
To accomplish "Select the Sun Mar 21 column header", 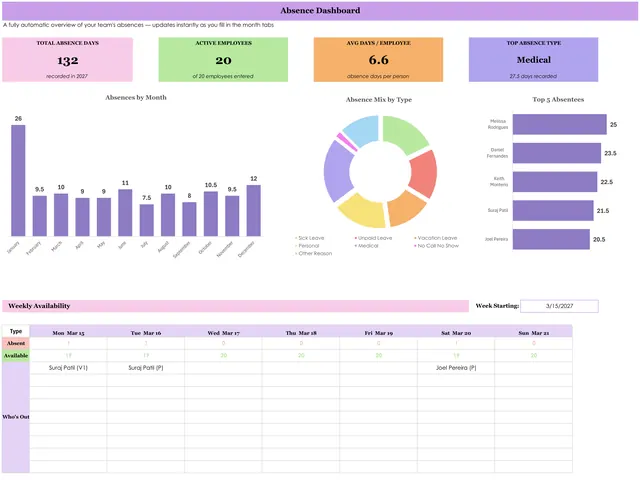I will tap(533, 333).
